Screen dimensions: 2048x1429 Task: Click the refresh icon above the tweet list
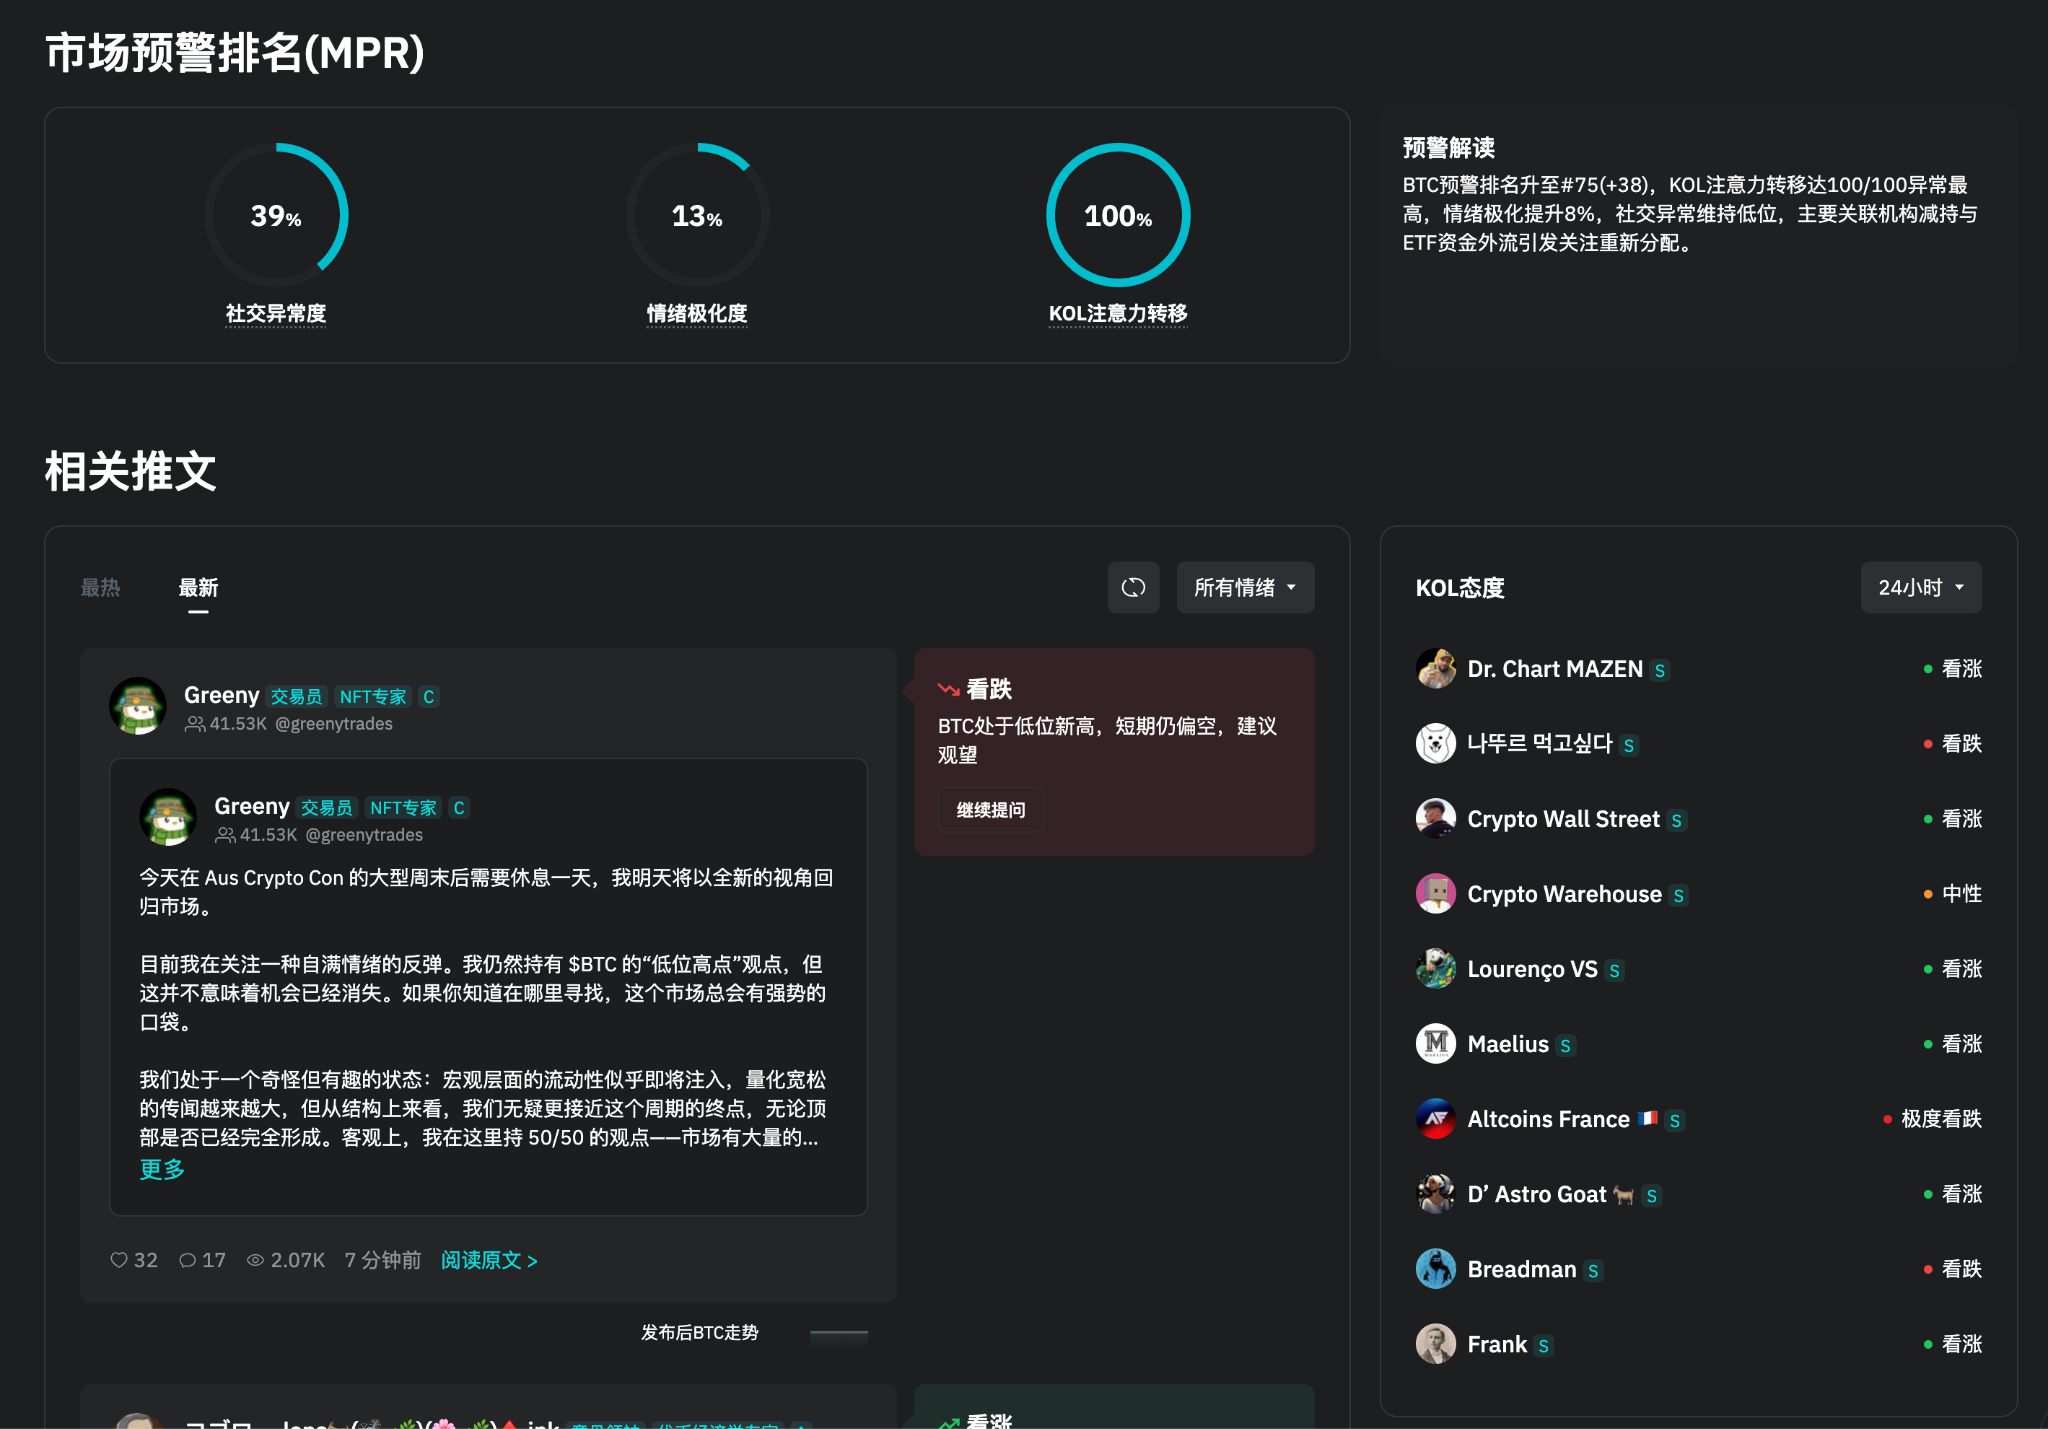coord(1133,588)
